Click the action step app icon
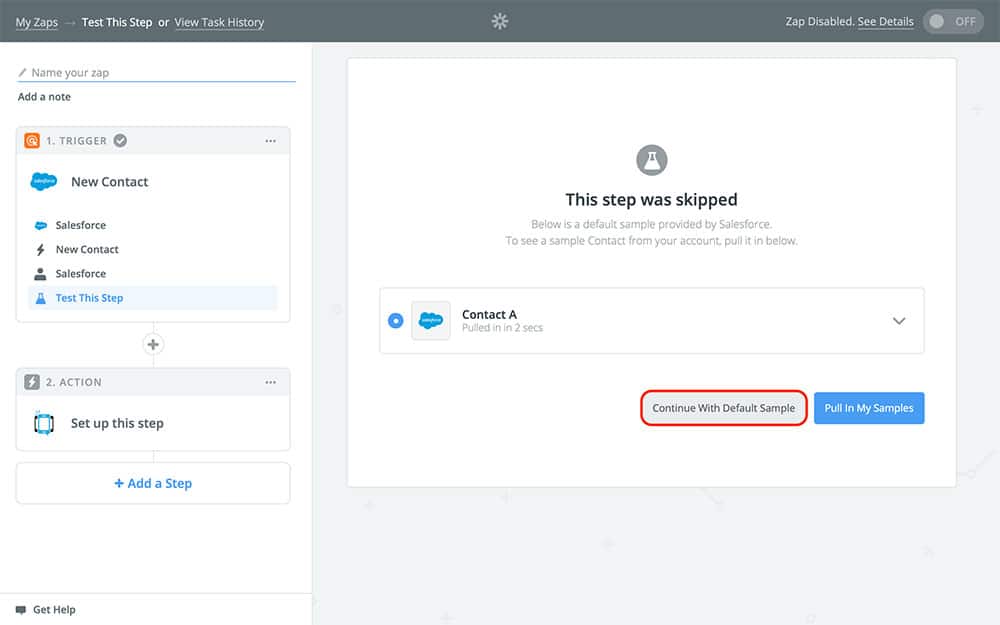 (44, 423)
